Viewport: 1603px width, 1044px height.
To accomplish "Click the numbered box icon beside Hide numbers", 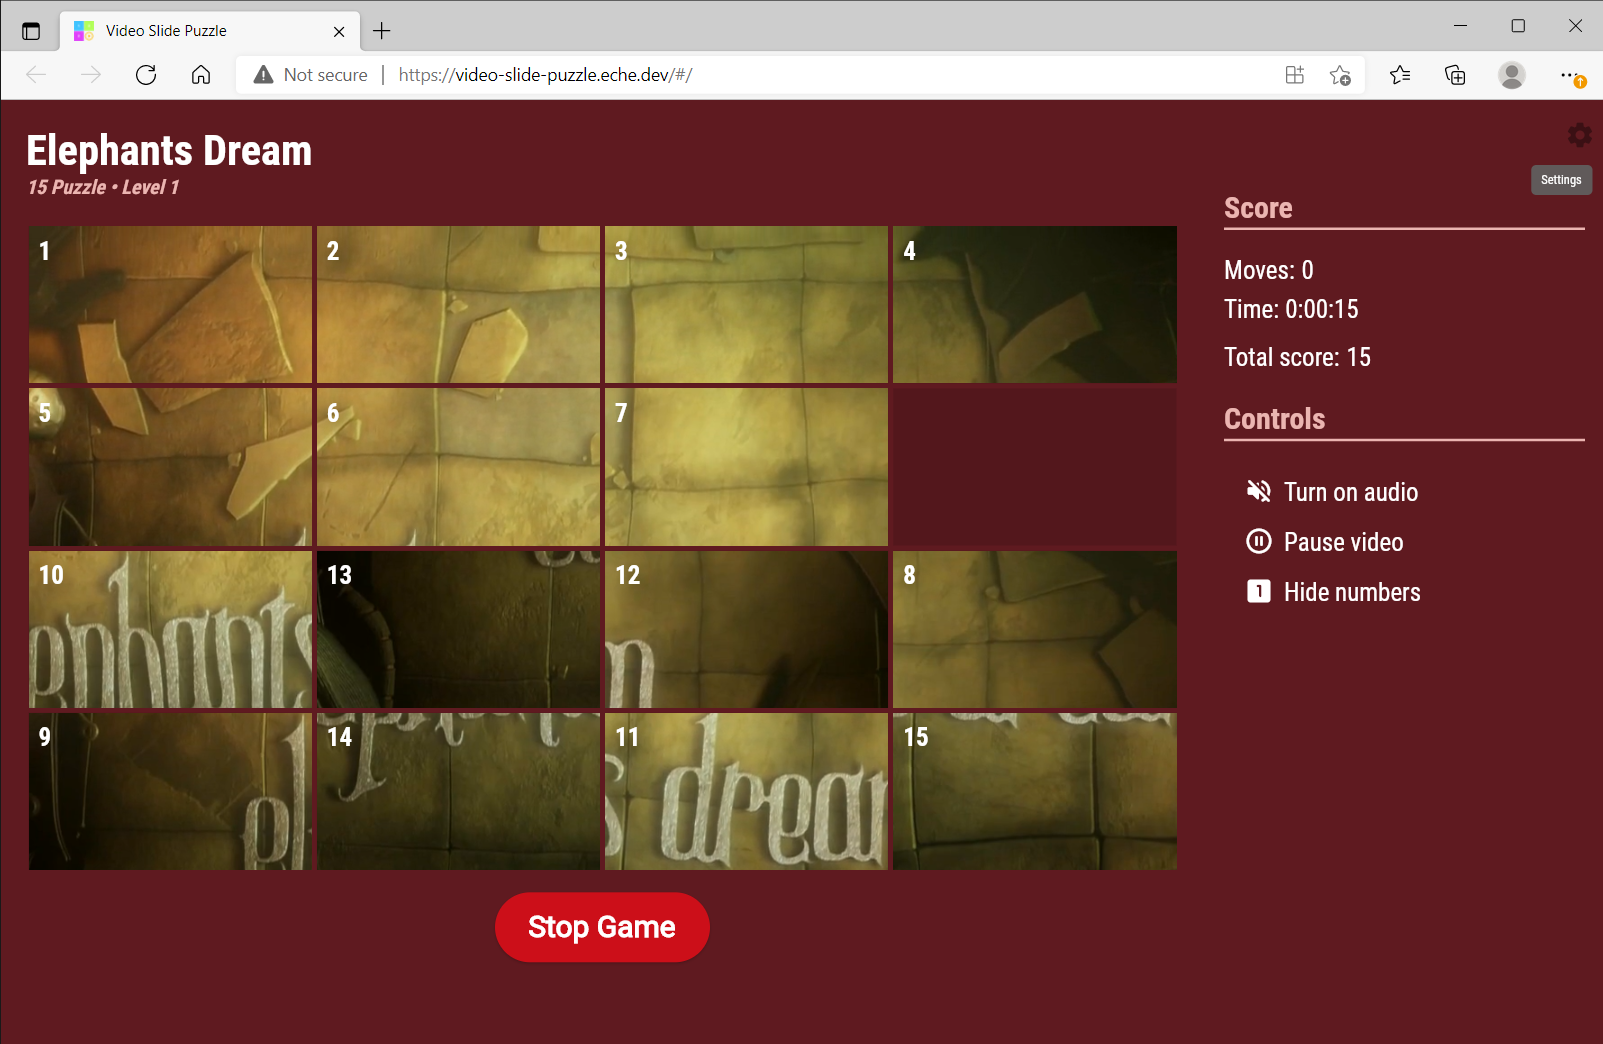I will [1258, 591].
